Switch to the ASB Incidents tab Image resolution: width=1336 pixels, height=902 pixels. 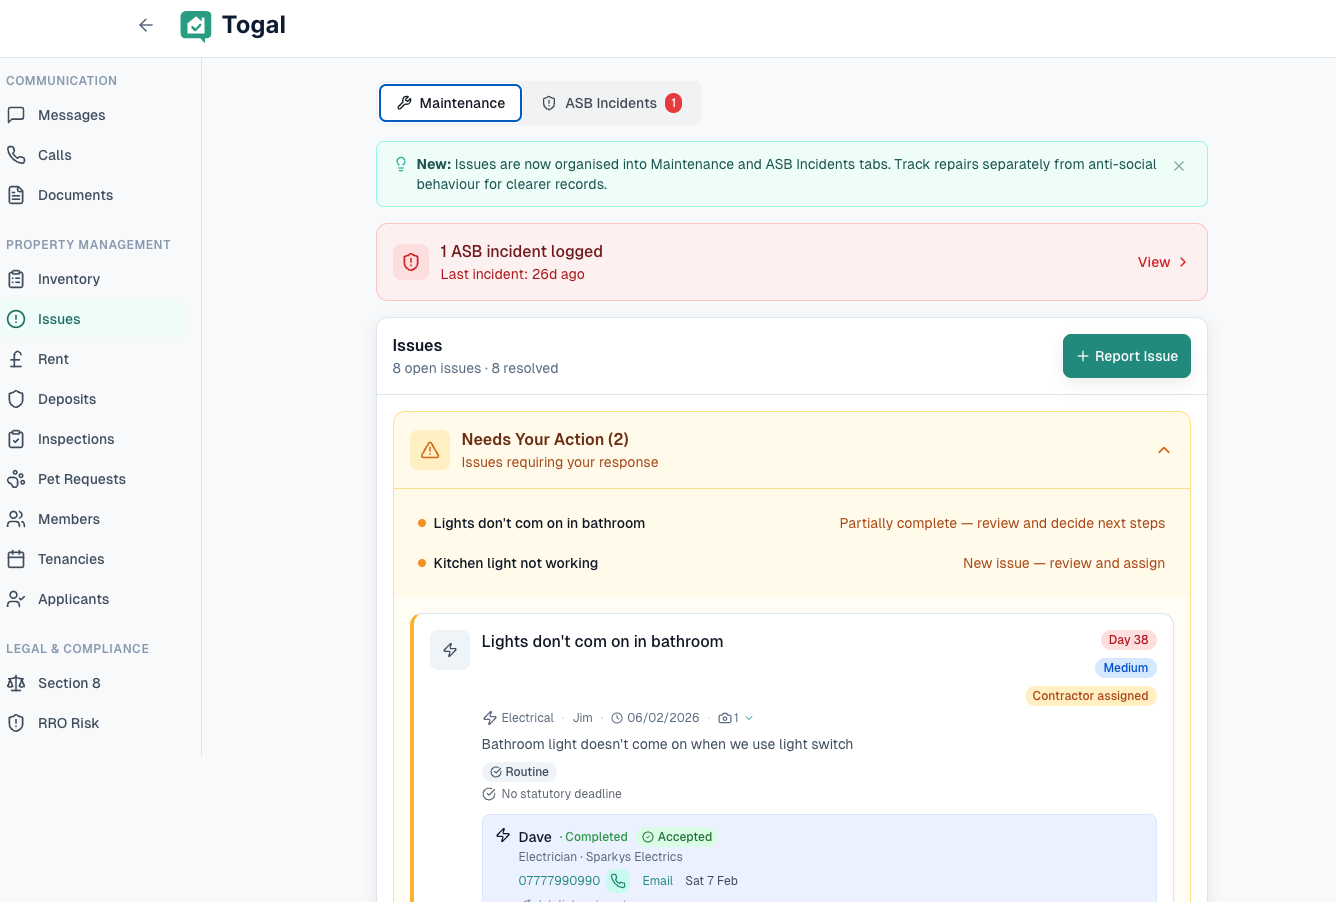(612, 103)
